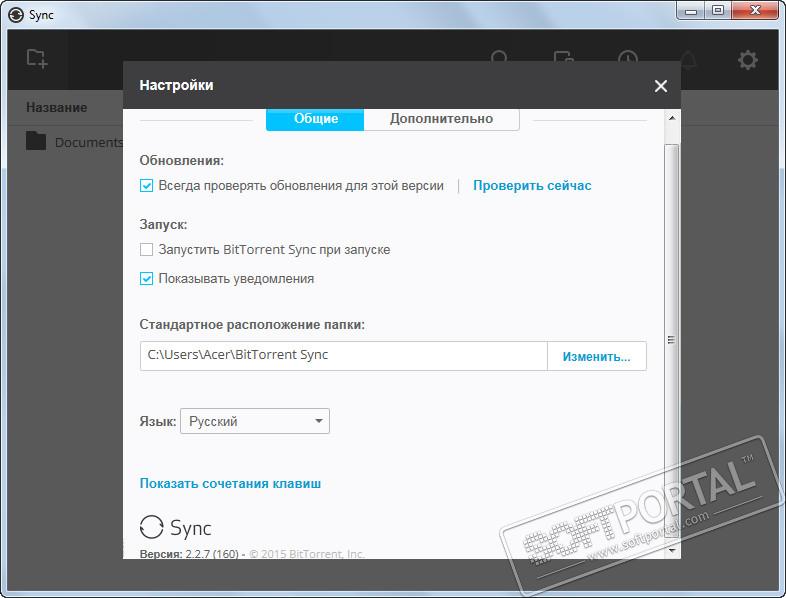Maximize the Sync window

pyautogui.click(x=718, y=11)
